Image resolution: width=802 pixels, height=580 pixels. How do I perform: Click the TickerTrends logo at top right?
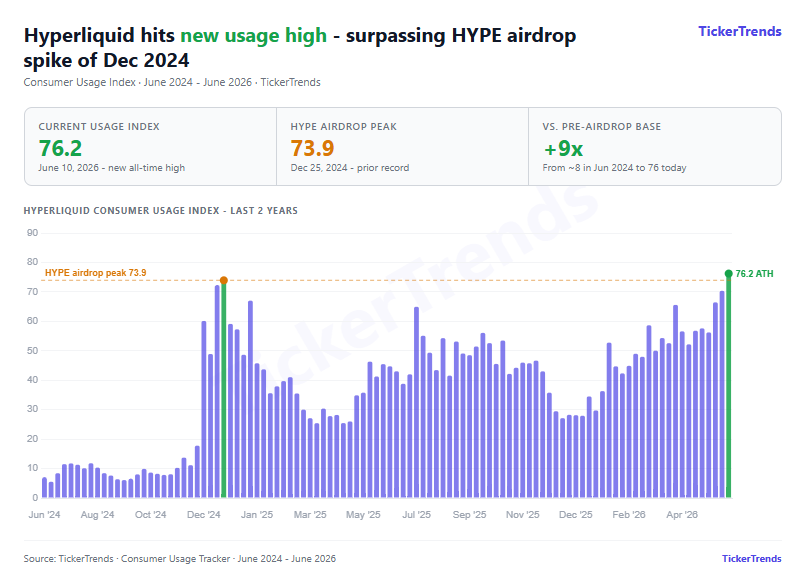740,32
